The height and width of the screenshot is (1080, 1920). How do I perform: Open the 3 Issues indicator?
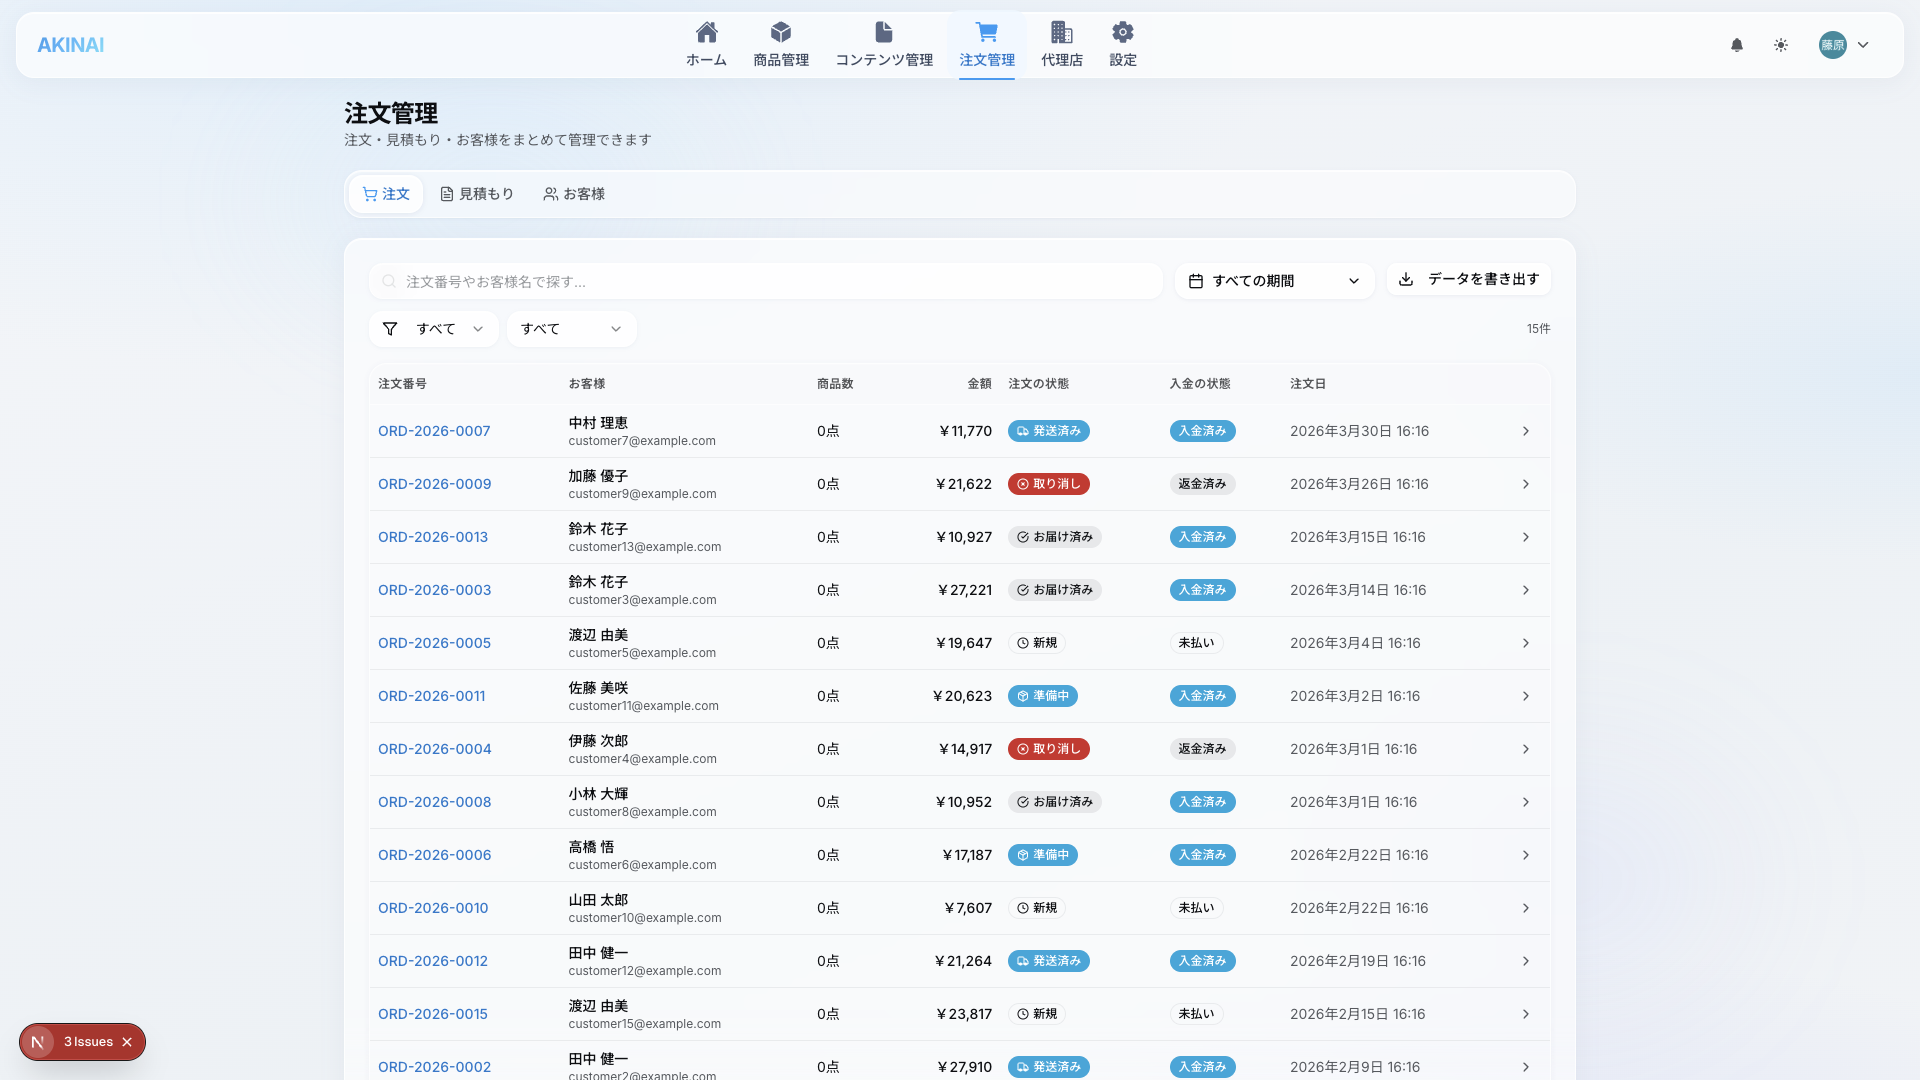pyautogui.click(x=88, y=1042)
